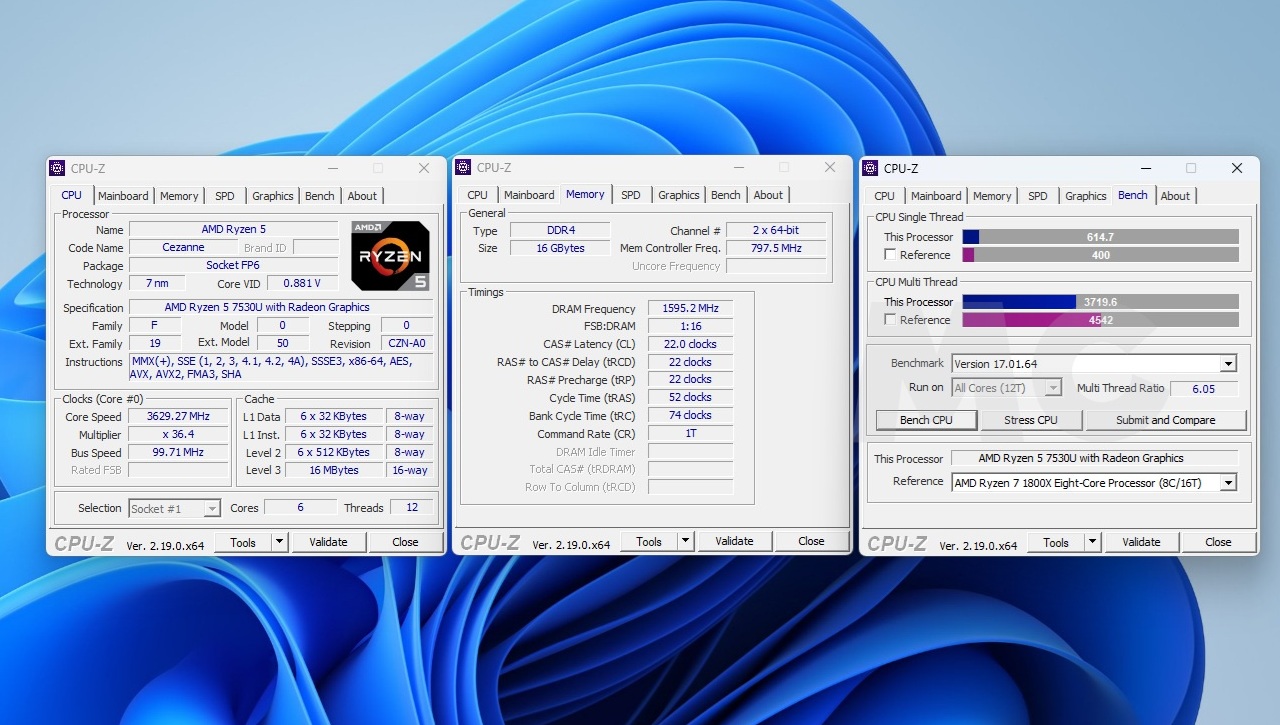Enable the Reference checkbox under CPU Multi Thread
Screen dimensions: 1280x725
[x=888, y=319]
